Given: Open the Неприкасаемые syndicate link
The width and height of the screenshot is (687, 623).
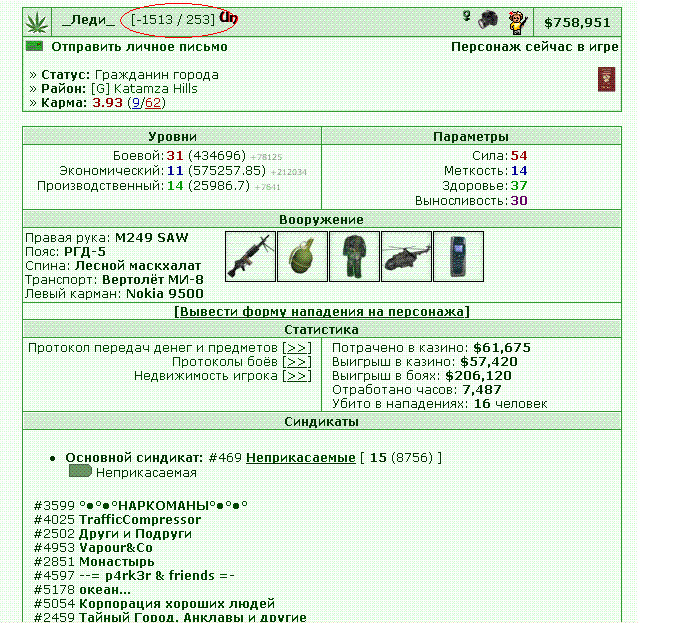Looking at the screenshot, I should point(301,458).
